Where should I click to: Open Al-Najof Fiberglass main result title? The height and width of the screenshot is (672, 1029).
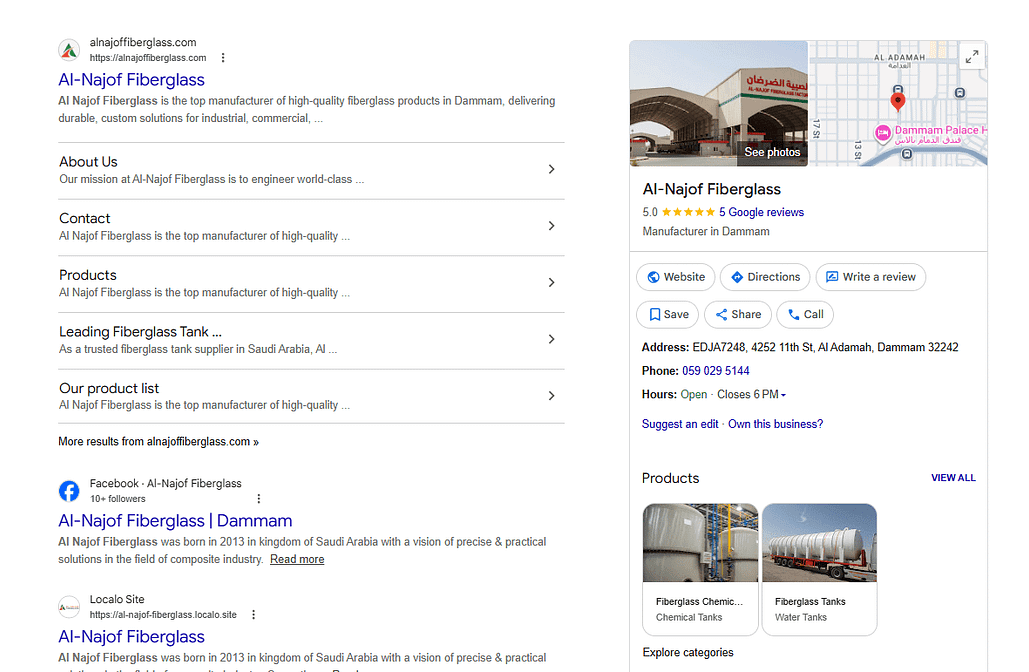click(x=131, y=79)
